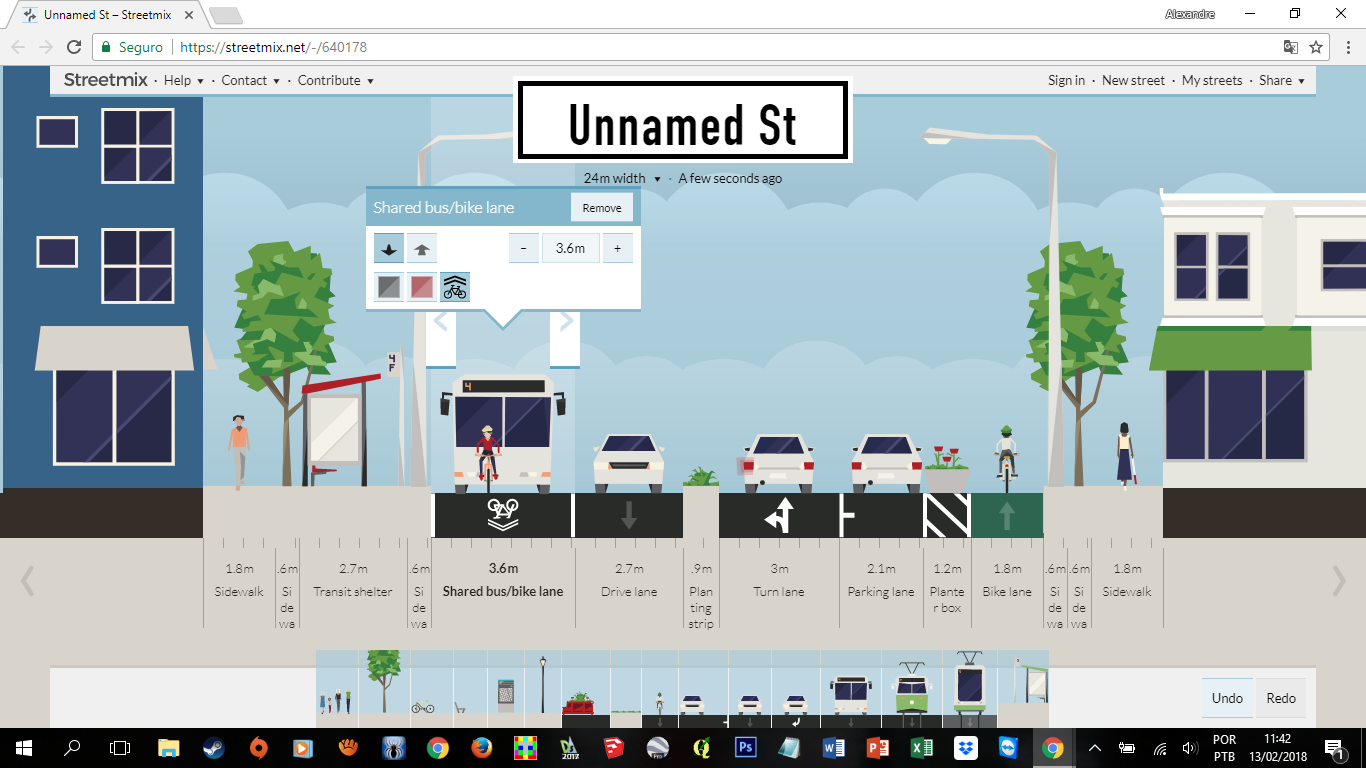The height and width of the screenshot is (768, 1366).
Task: Expand the Share dropdown menu
Action: click(x=1282, y=80)
